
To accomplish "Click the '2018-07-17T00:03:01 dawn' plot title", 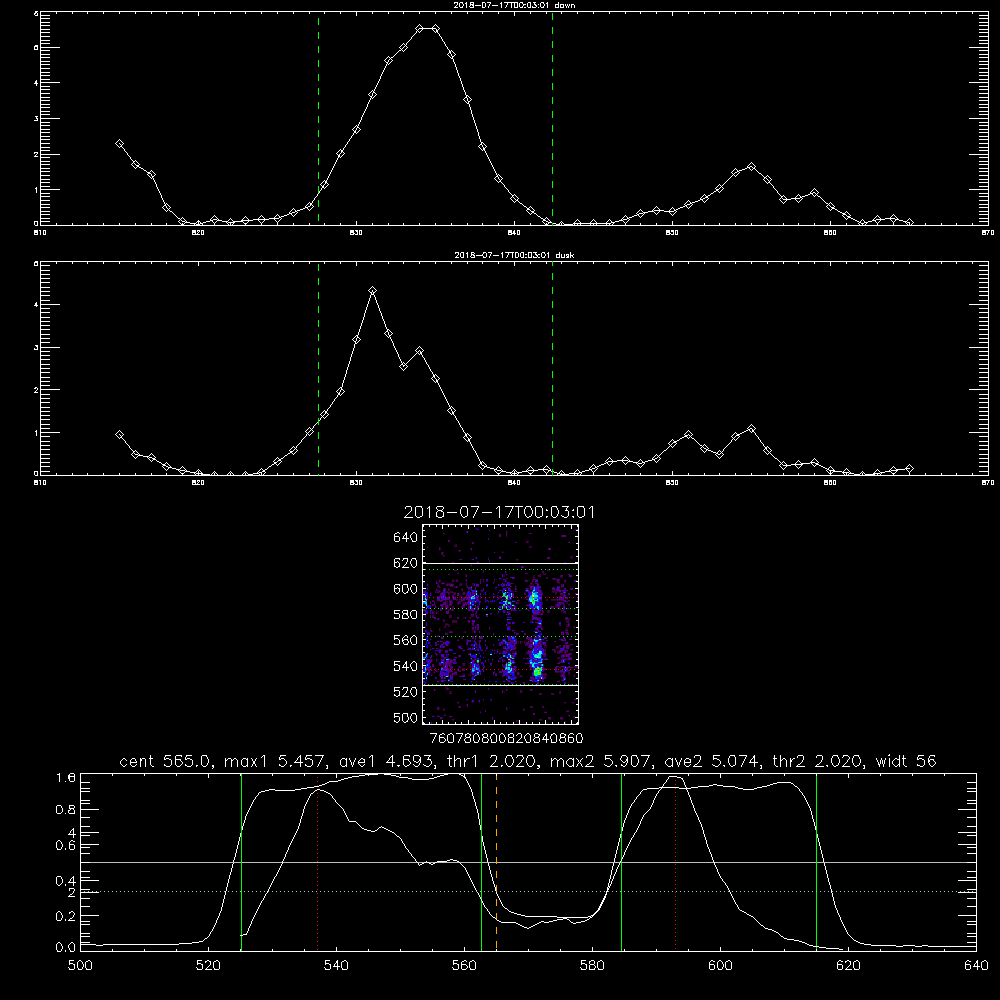I will (x=514, y=5).
